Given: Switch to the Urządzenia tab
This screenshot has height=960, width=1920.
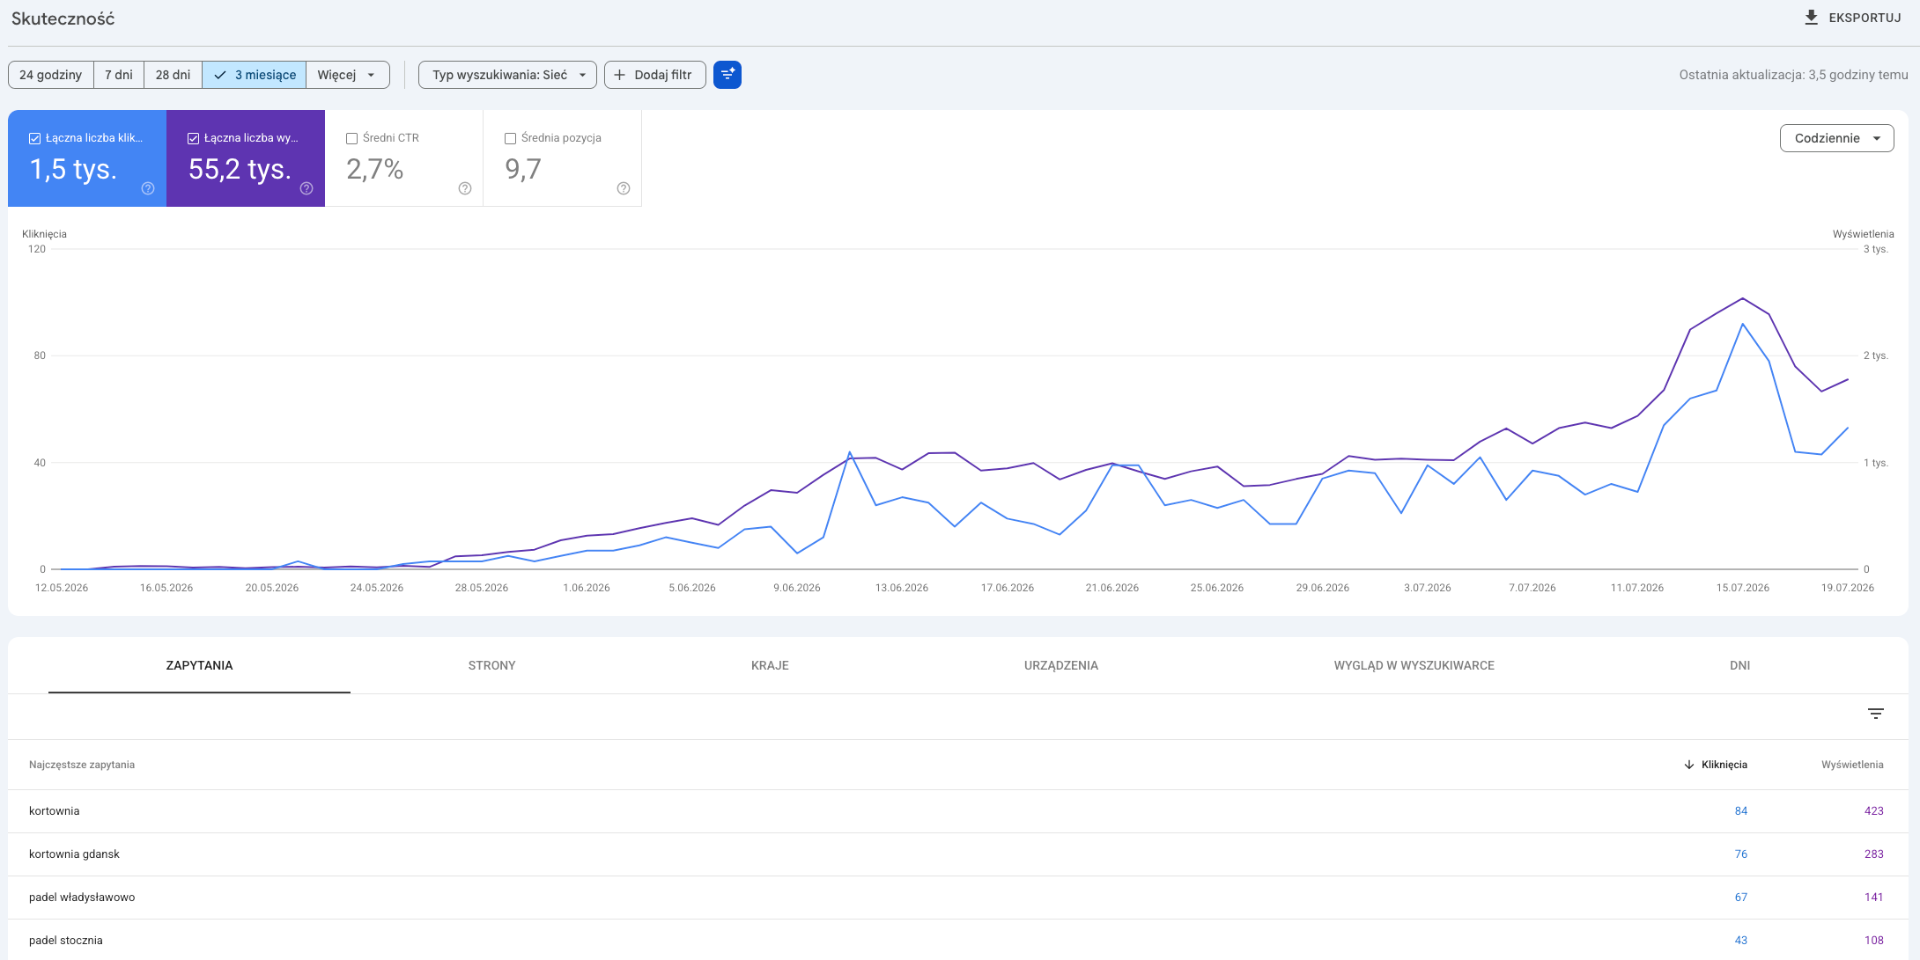Looking at the screenshot, I should pos(1061,665).
